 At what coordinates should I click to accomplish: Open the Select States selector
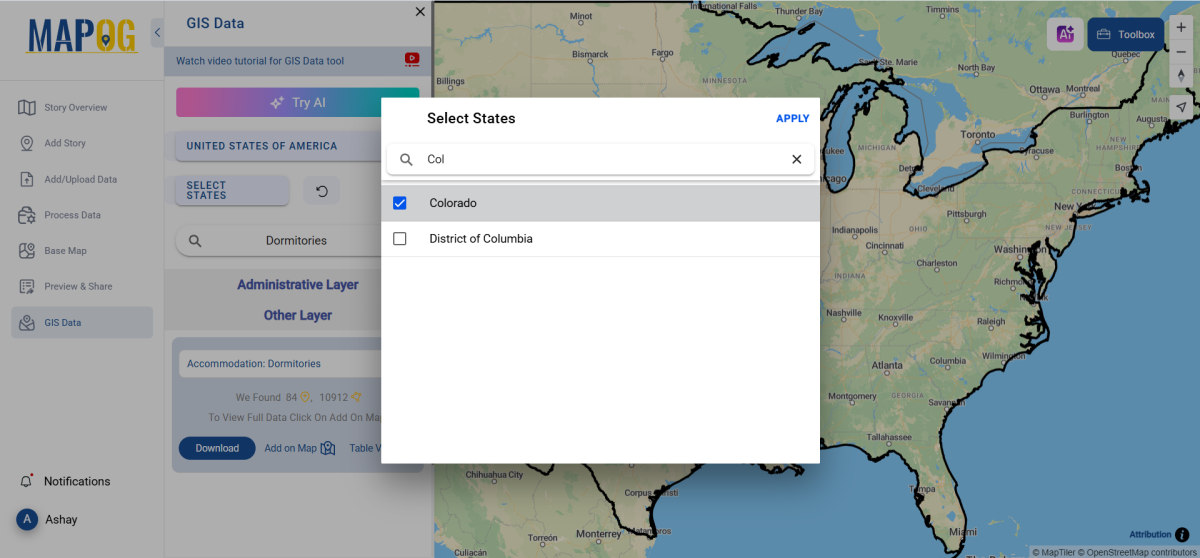(232, 191)
